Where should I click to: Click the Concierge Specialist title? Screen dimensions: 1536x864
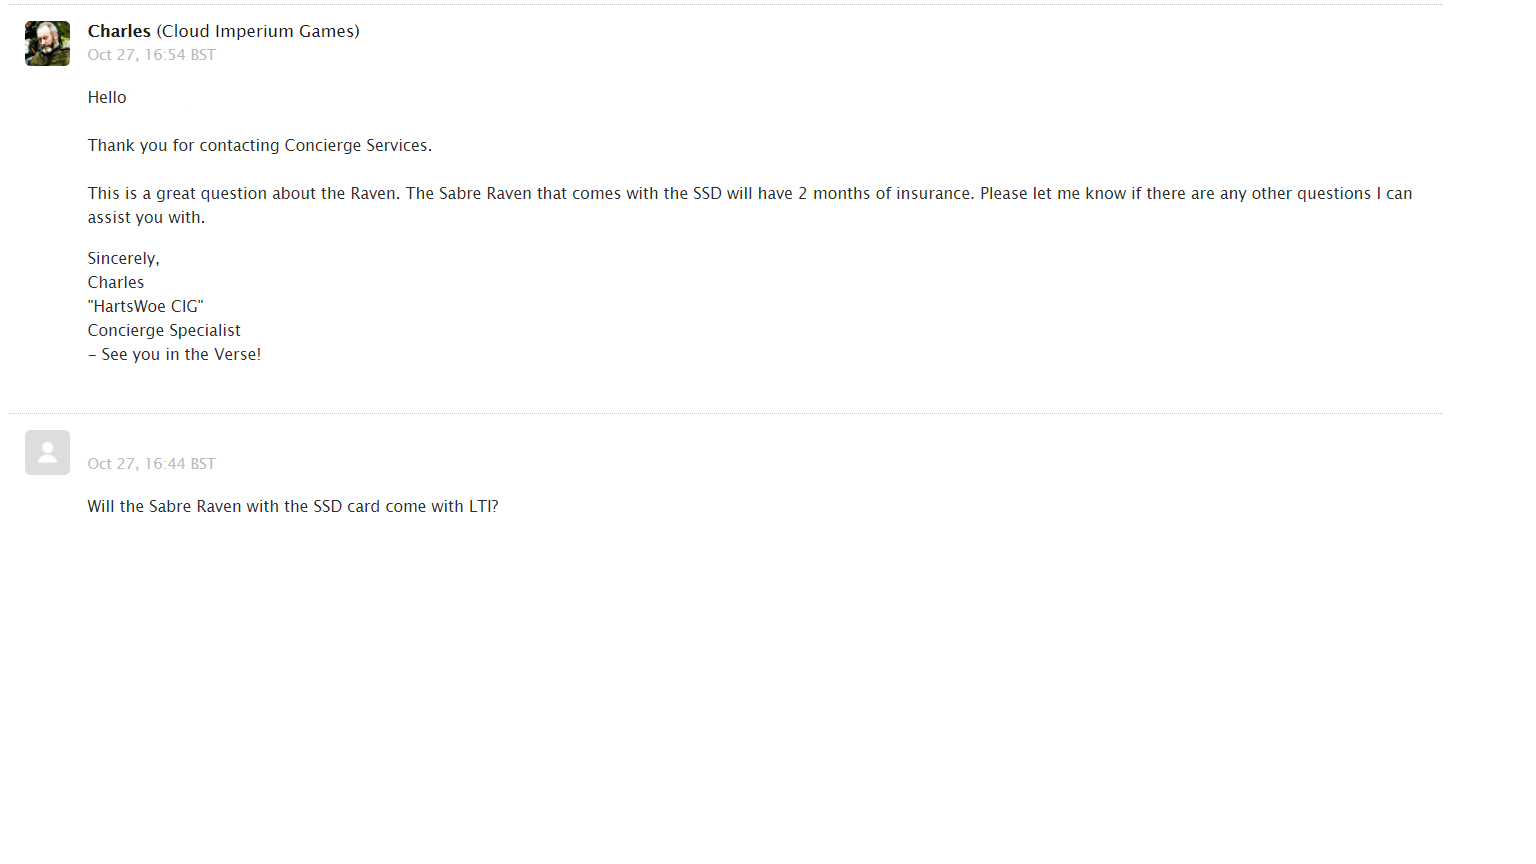(164, 331)
